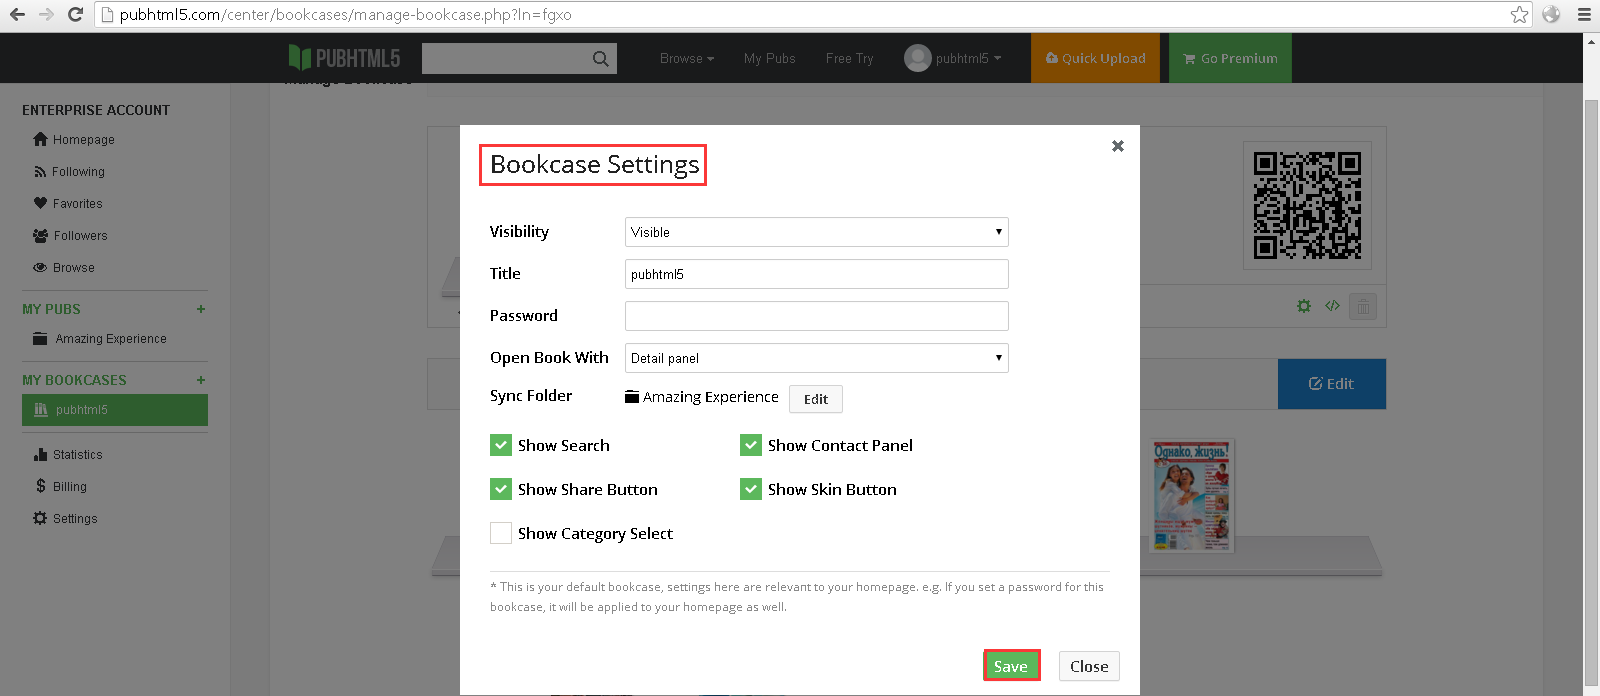
Task: Expand the Browse menu in top bar
Action: click(687, 59)
